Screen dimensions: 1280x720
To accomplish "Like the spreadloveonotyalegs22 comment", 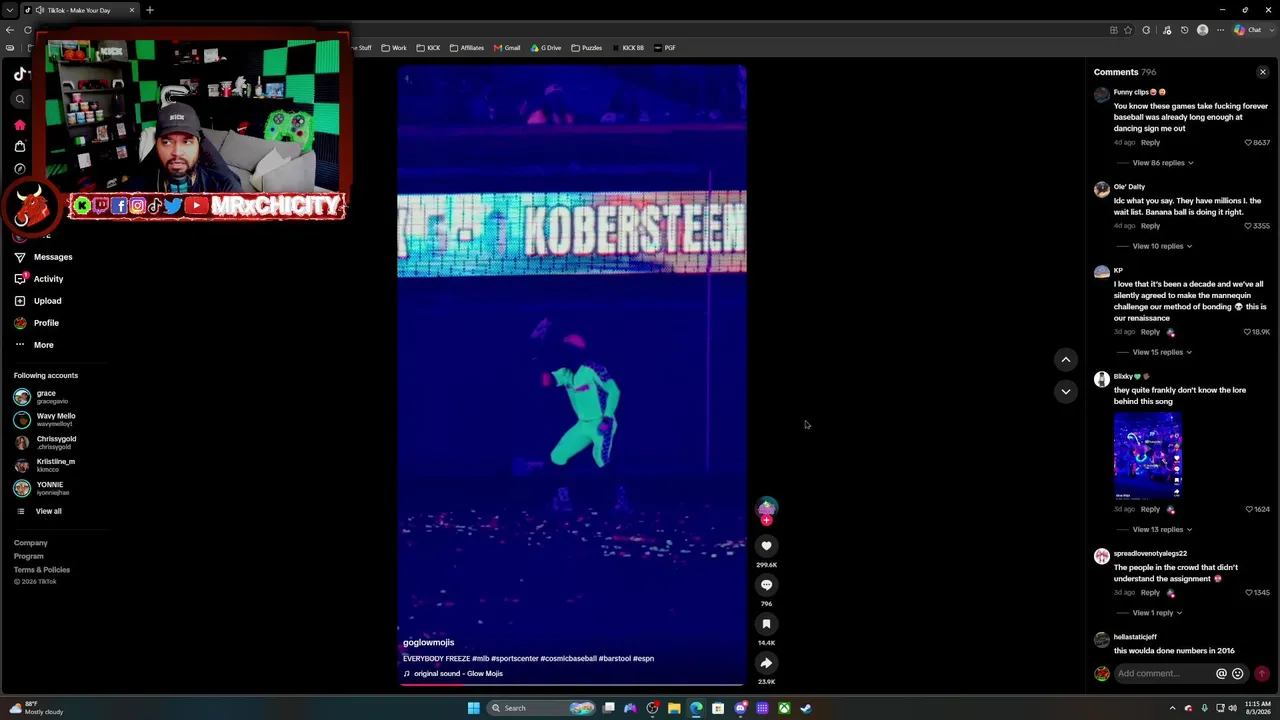I will click(x=1249, y=593).
